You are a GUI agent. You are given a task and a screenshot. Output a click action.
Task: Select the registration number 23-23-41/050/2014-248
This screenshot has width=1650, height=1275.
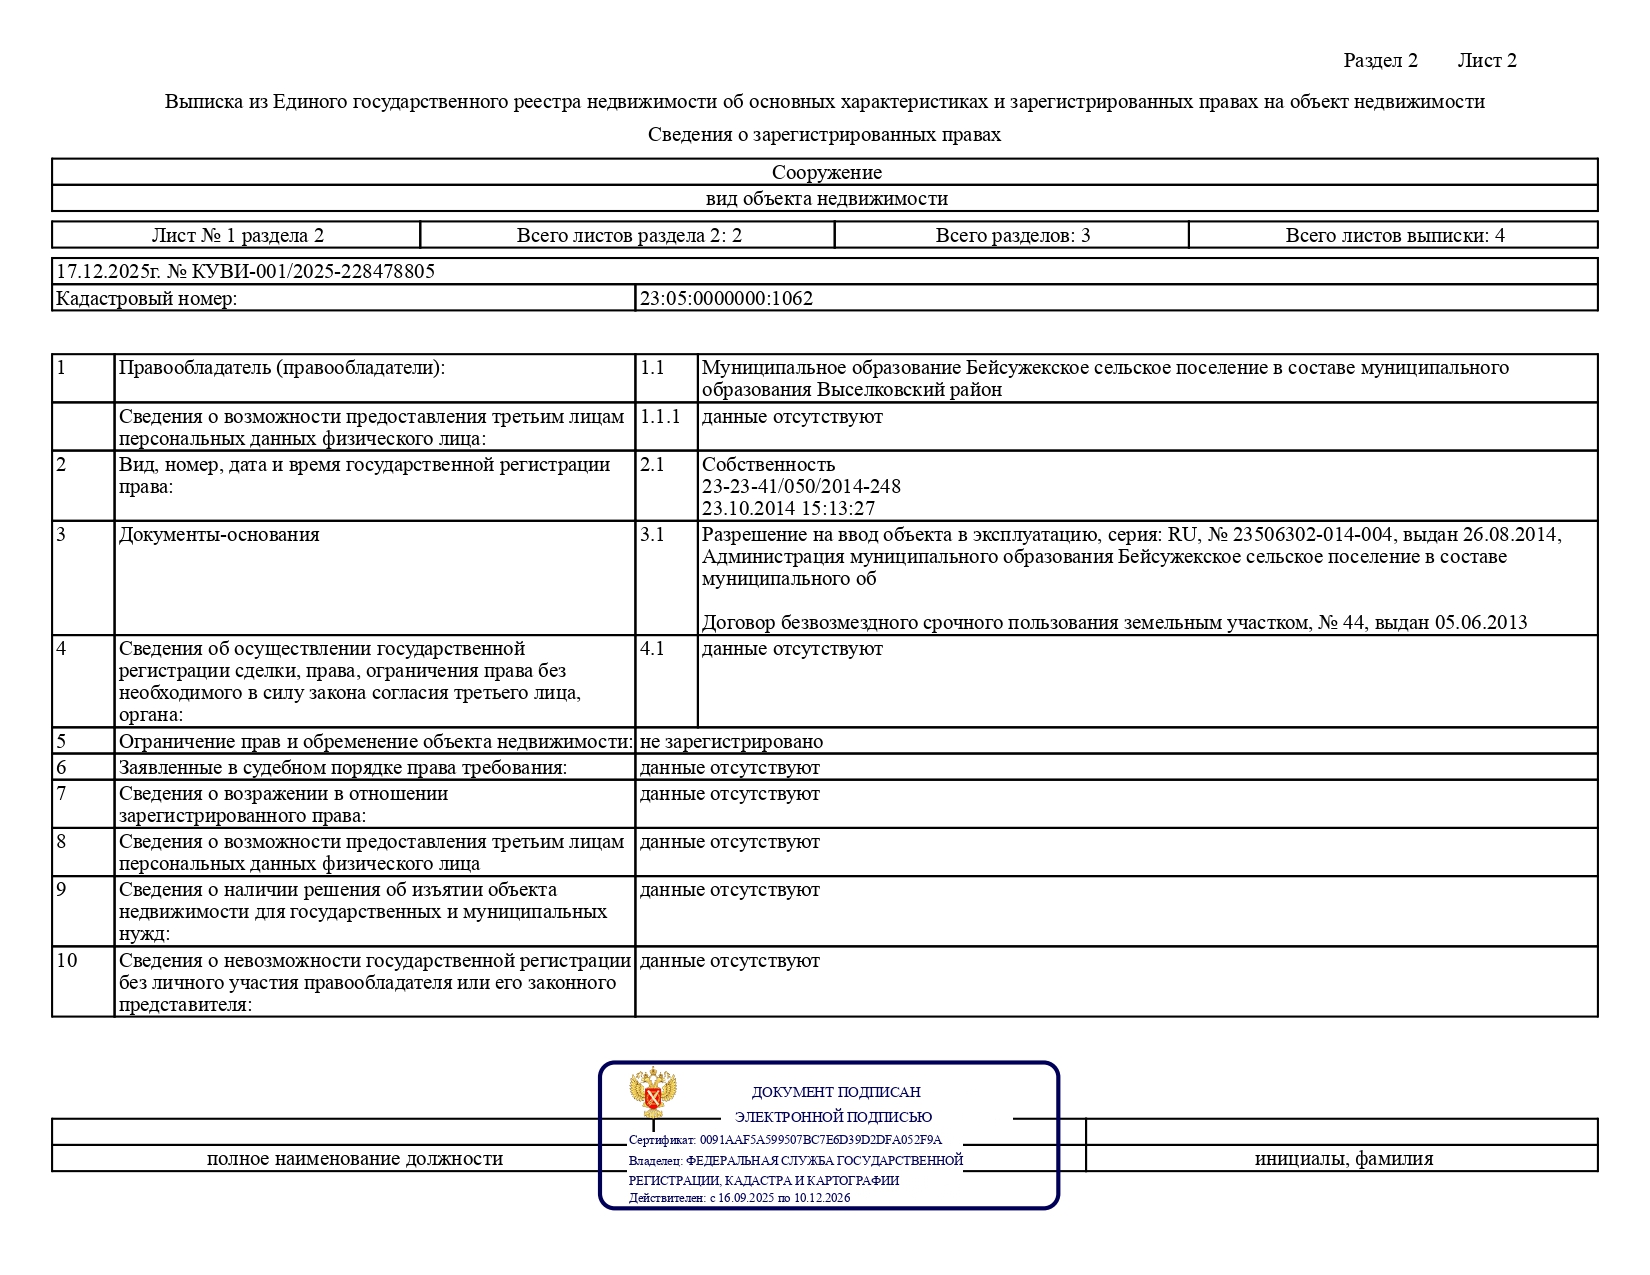coord(801,486)
